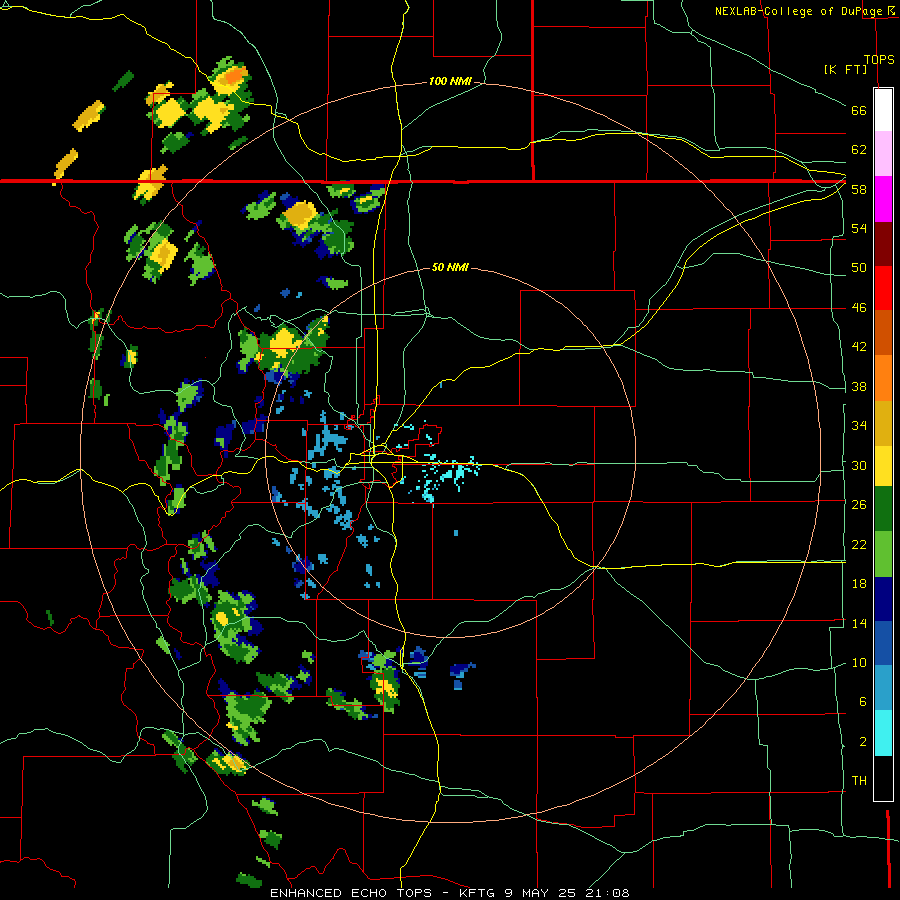Click the '50 NMI' range ring label
The height and width of the screenshot is (900, 900).
tap(450, 267)
